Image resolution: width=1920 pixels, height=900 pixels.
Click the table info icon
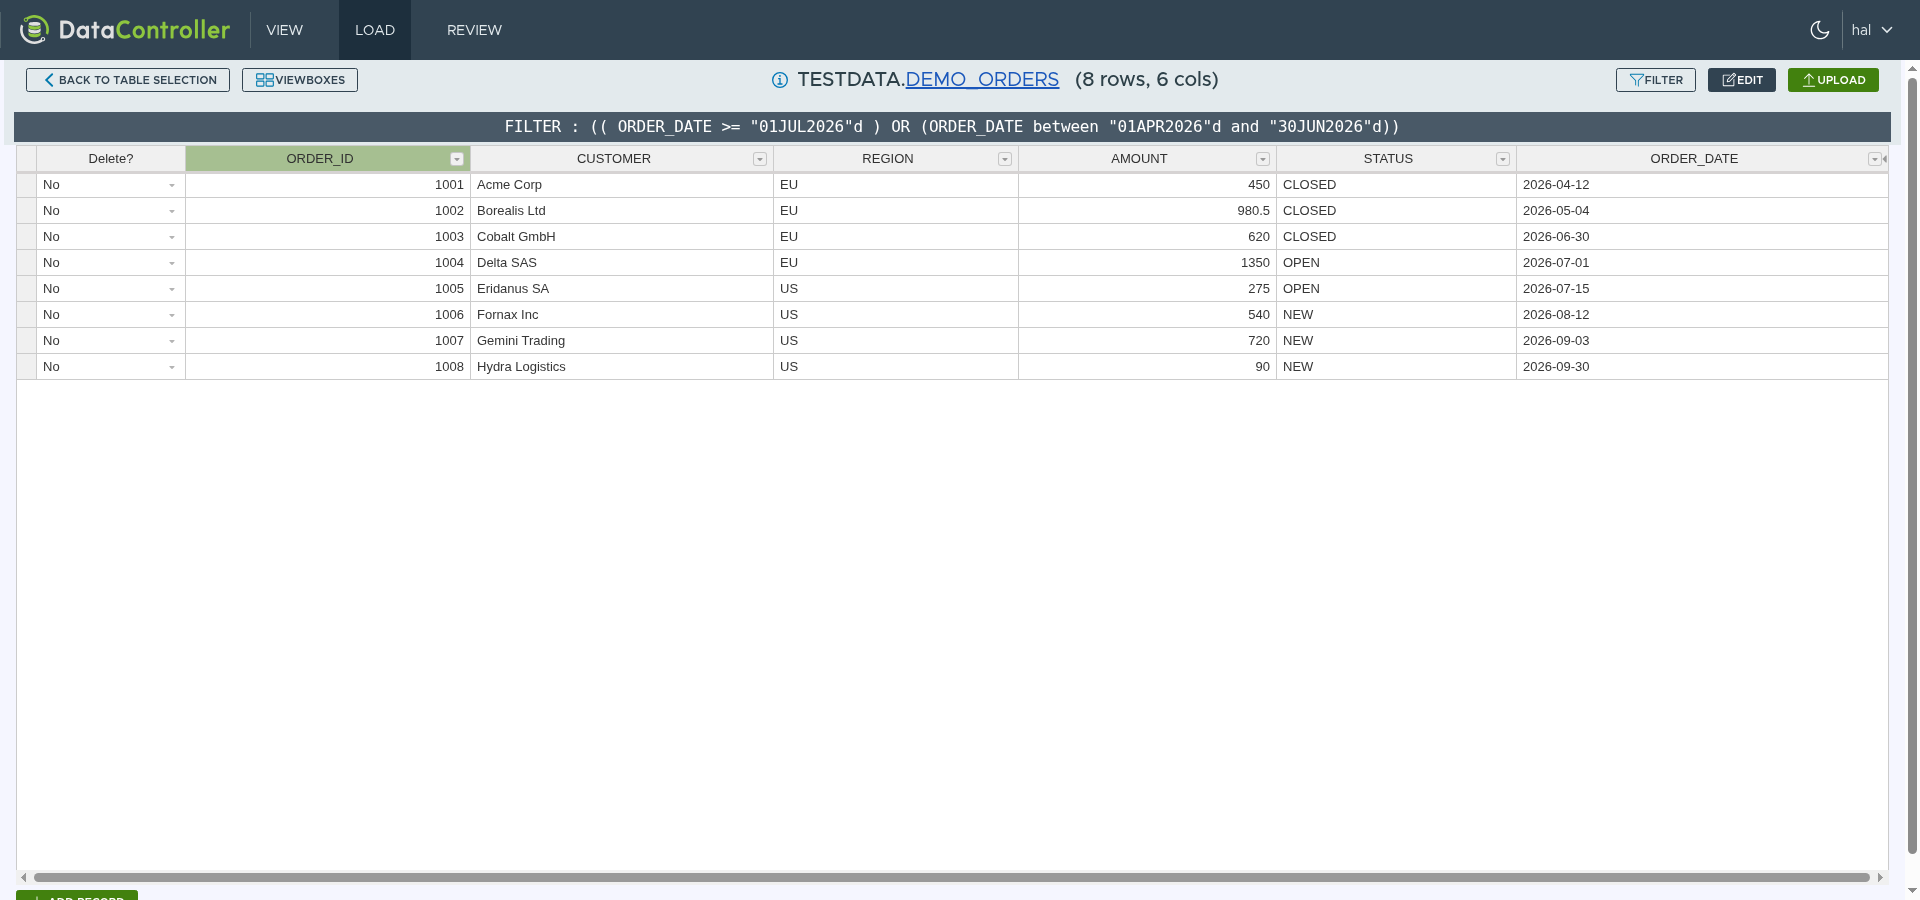click(780, 80)
